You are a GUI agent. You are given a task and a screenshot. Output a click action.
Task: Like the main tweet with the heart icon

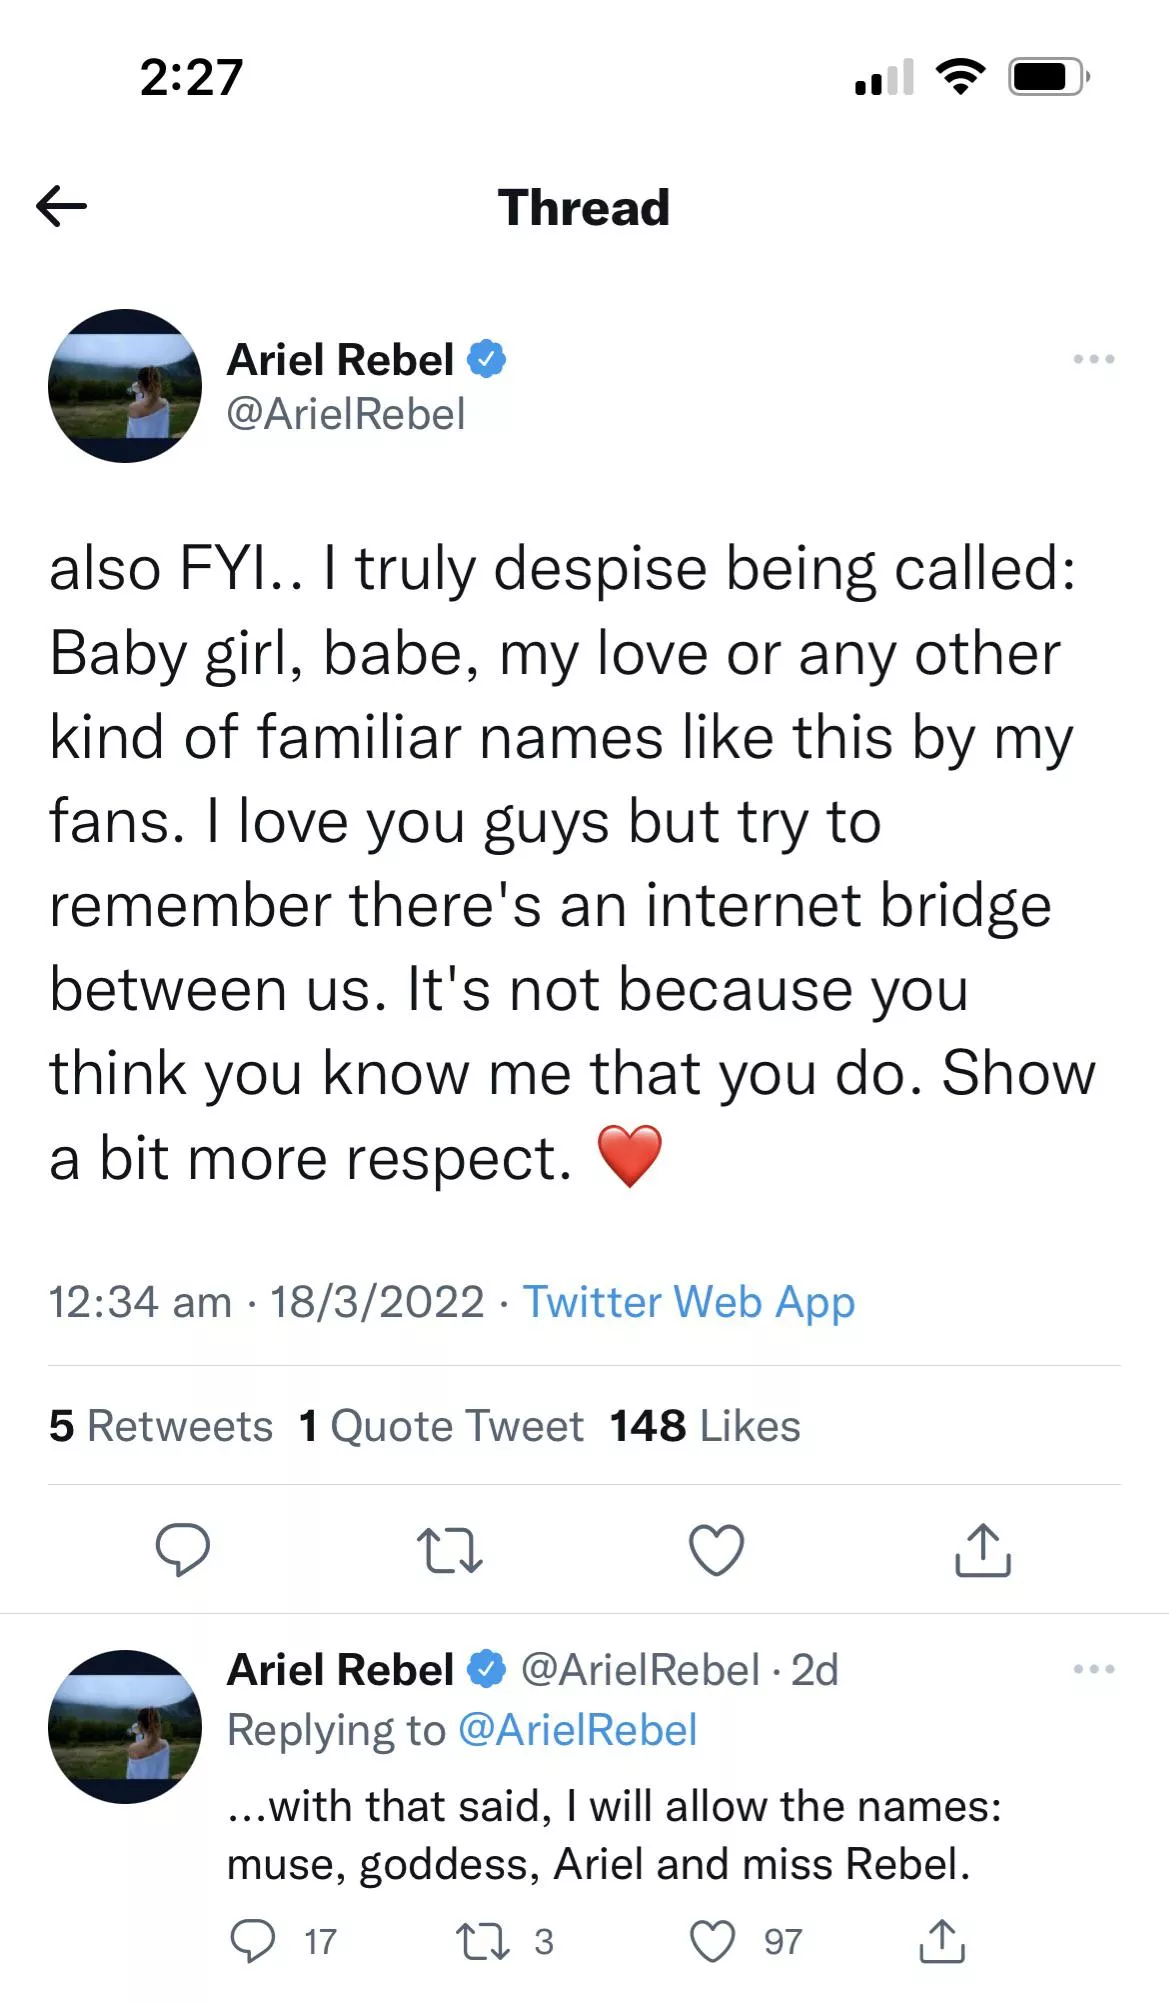[716, 1551]
